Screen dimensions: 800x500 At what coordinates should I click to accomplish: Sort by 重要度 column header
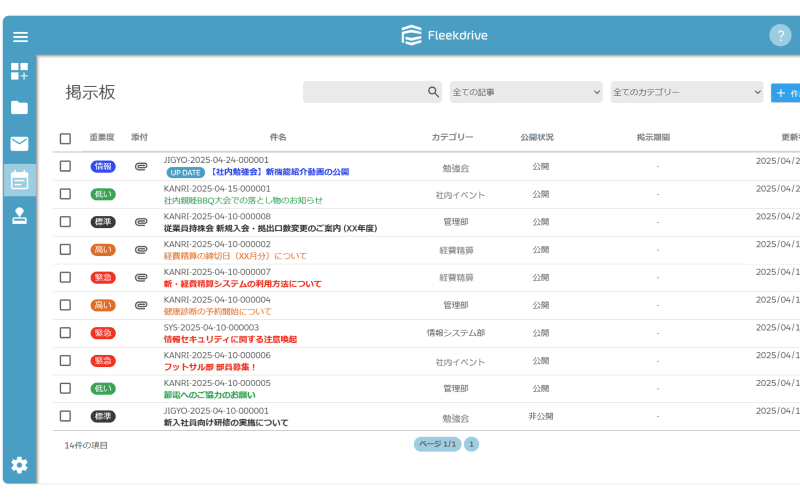coord(102,137)
